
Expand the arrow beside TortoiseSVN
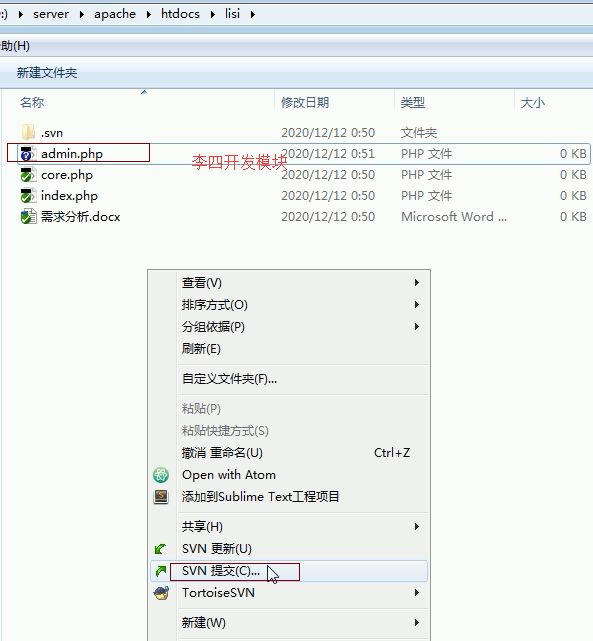pos(416,593)
